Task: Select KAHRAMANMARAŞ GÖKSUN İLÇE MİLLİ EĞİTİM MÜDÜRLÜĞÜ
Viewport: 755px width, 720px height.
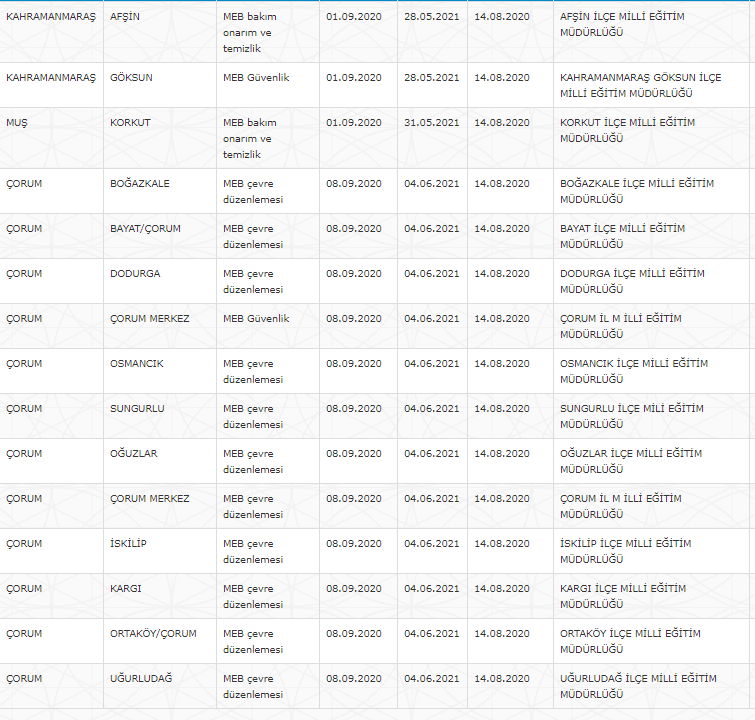Action: (640, 85)
